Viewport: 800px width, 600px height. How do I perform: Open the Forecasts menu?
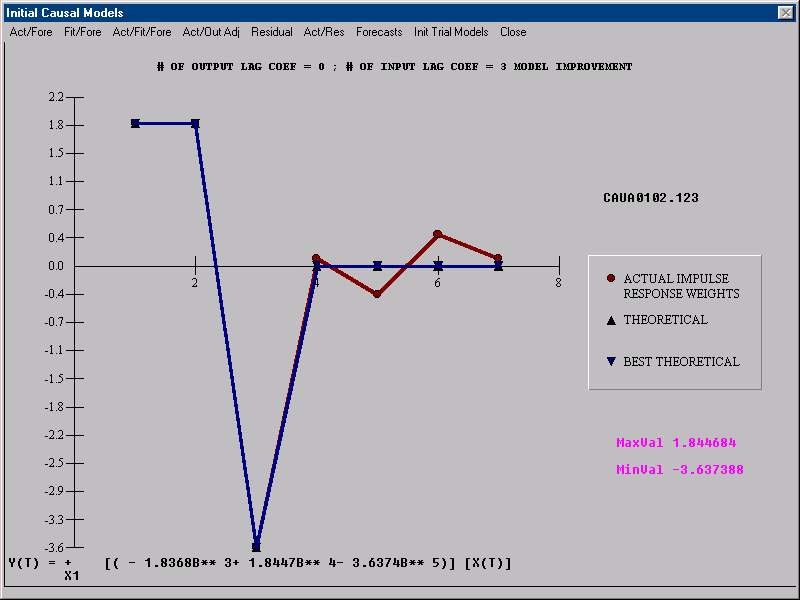pyautogui.click(x=379, y=32)
